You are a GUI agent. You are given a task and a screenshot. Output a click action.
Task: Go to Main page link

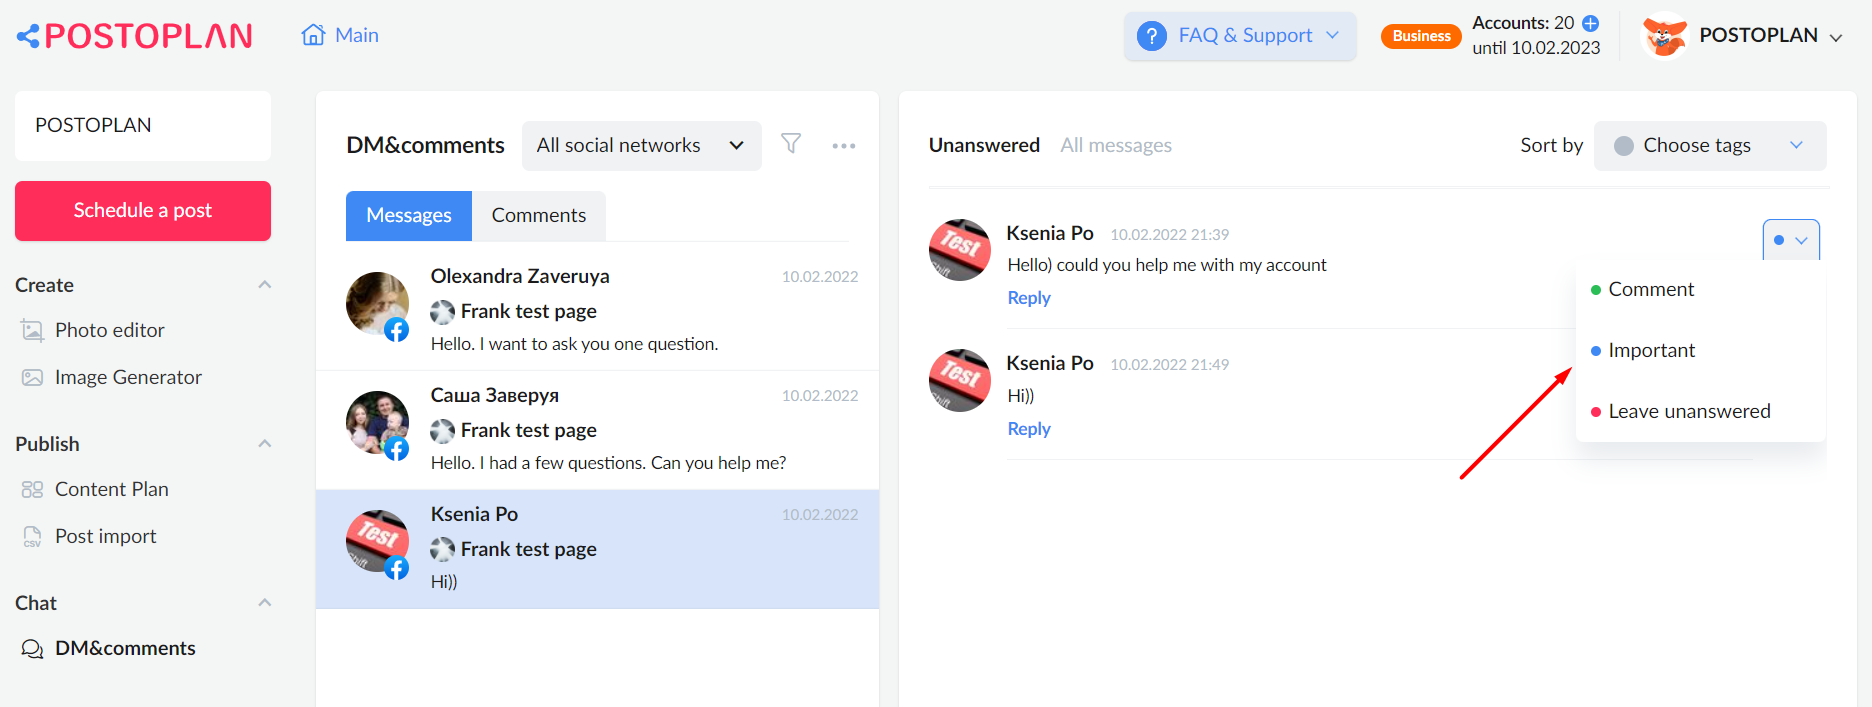pyautogui.click(x=357, y=35)
